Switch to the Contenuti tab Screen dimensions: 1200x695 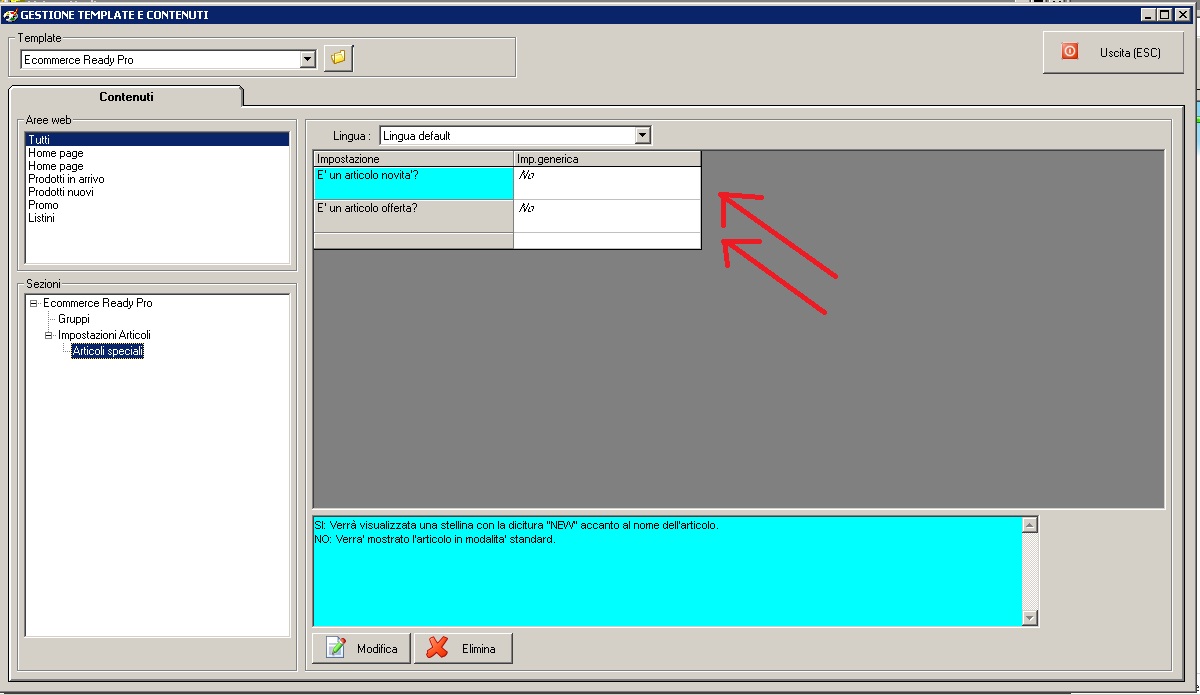click(126, 97)
